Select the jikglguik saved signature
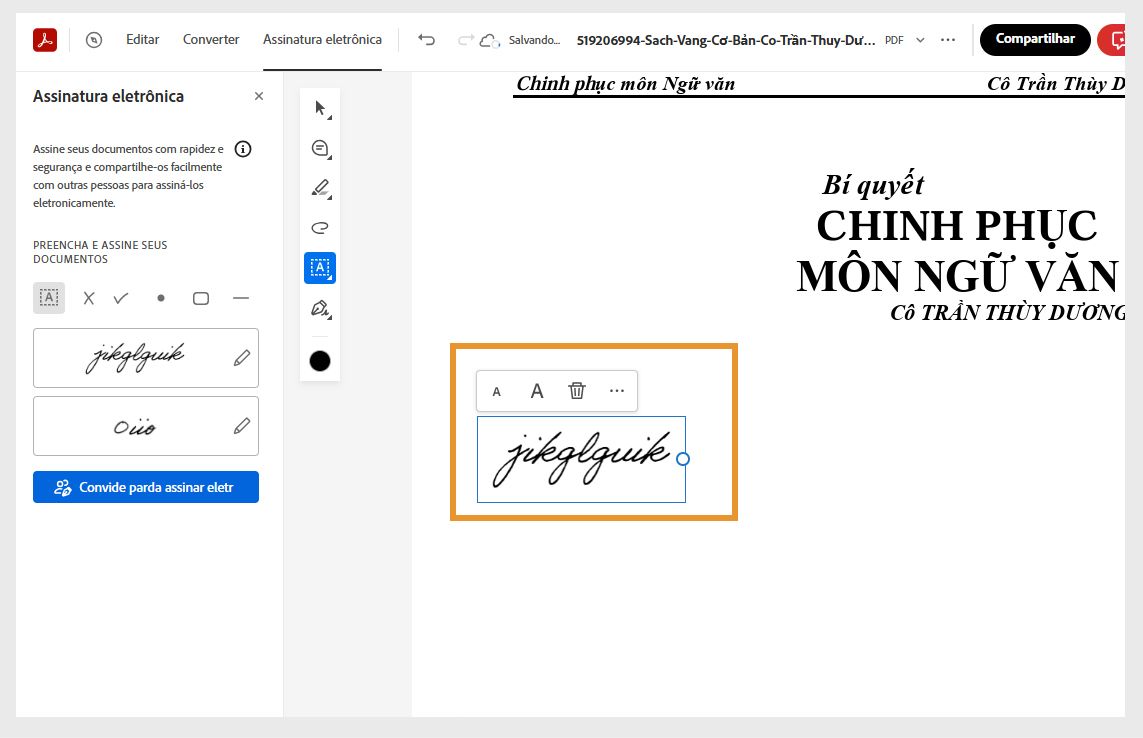Screen dimensions: 1143x738 pos(136,357)
